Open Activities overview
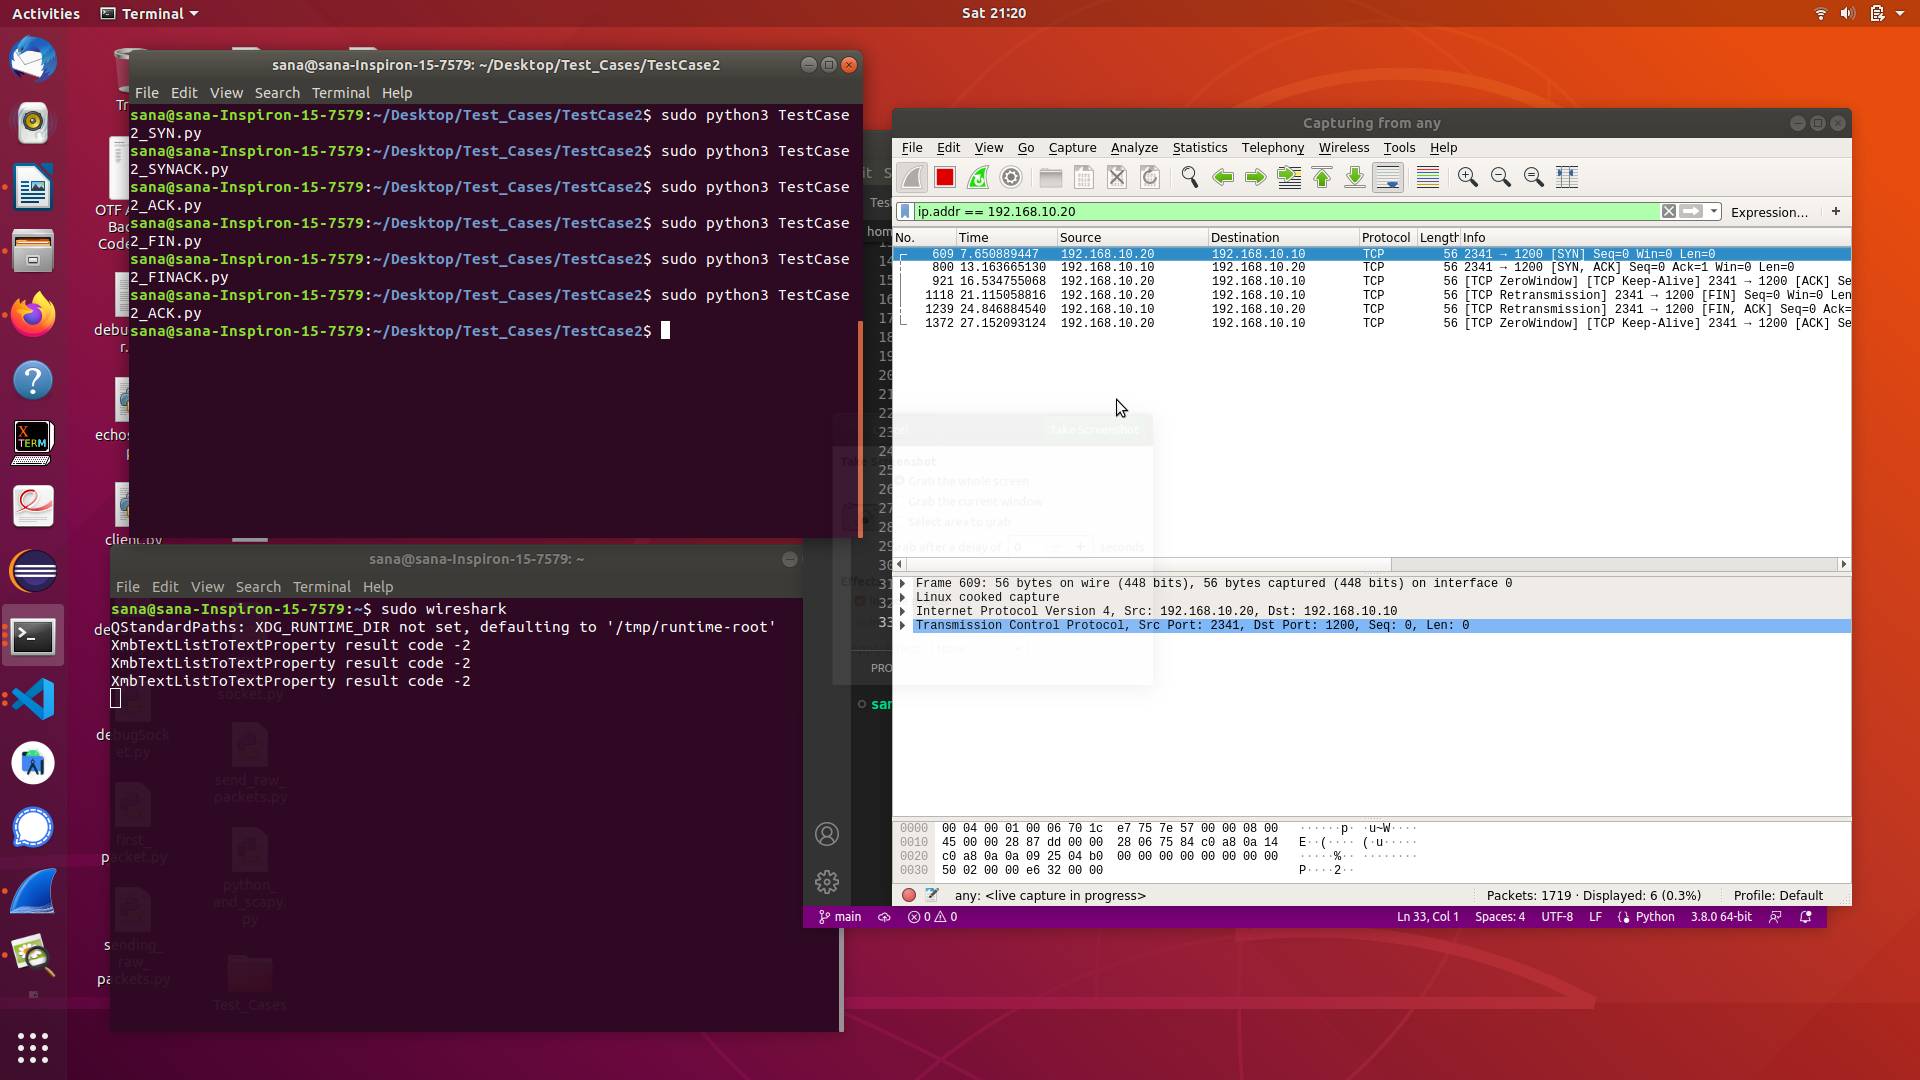 (46, 14)
